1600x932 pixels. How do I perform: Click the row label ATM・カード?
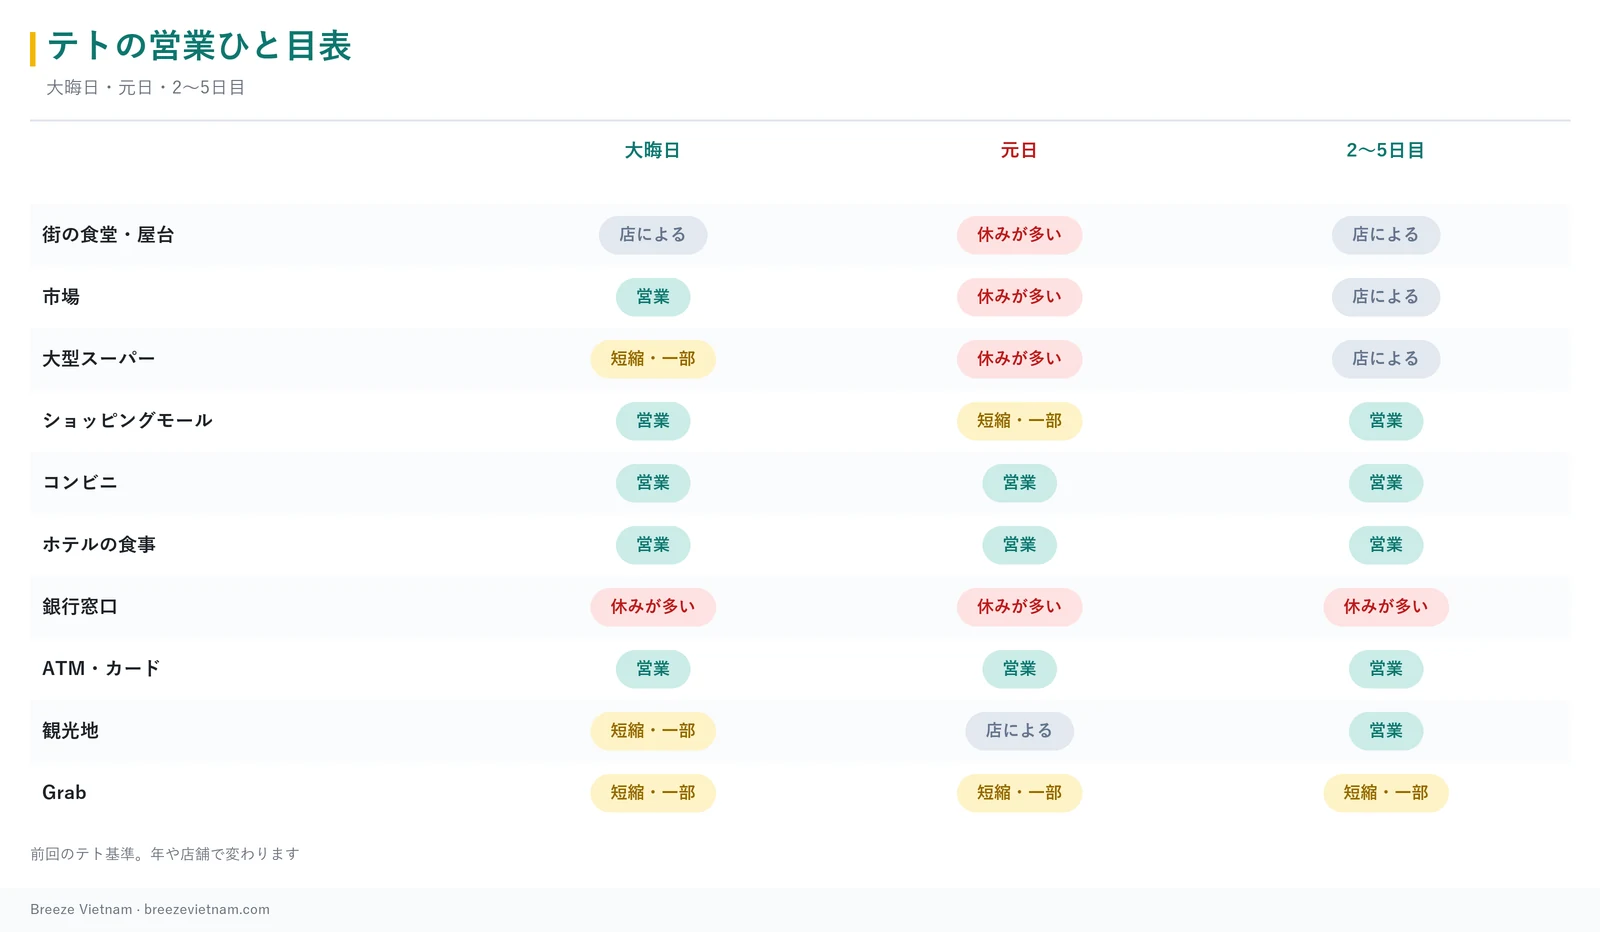[x=101, y=669]
